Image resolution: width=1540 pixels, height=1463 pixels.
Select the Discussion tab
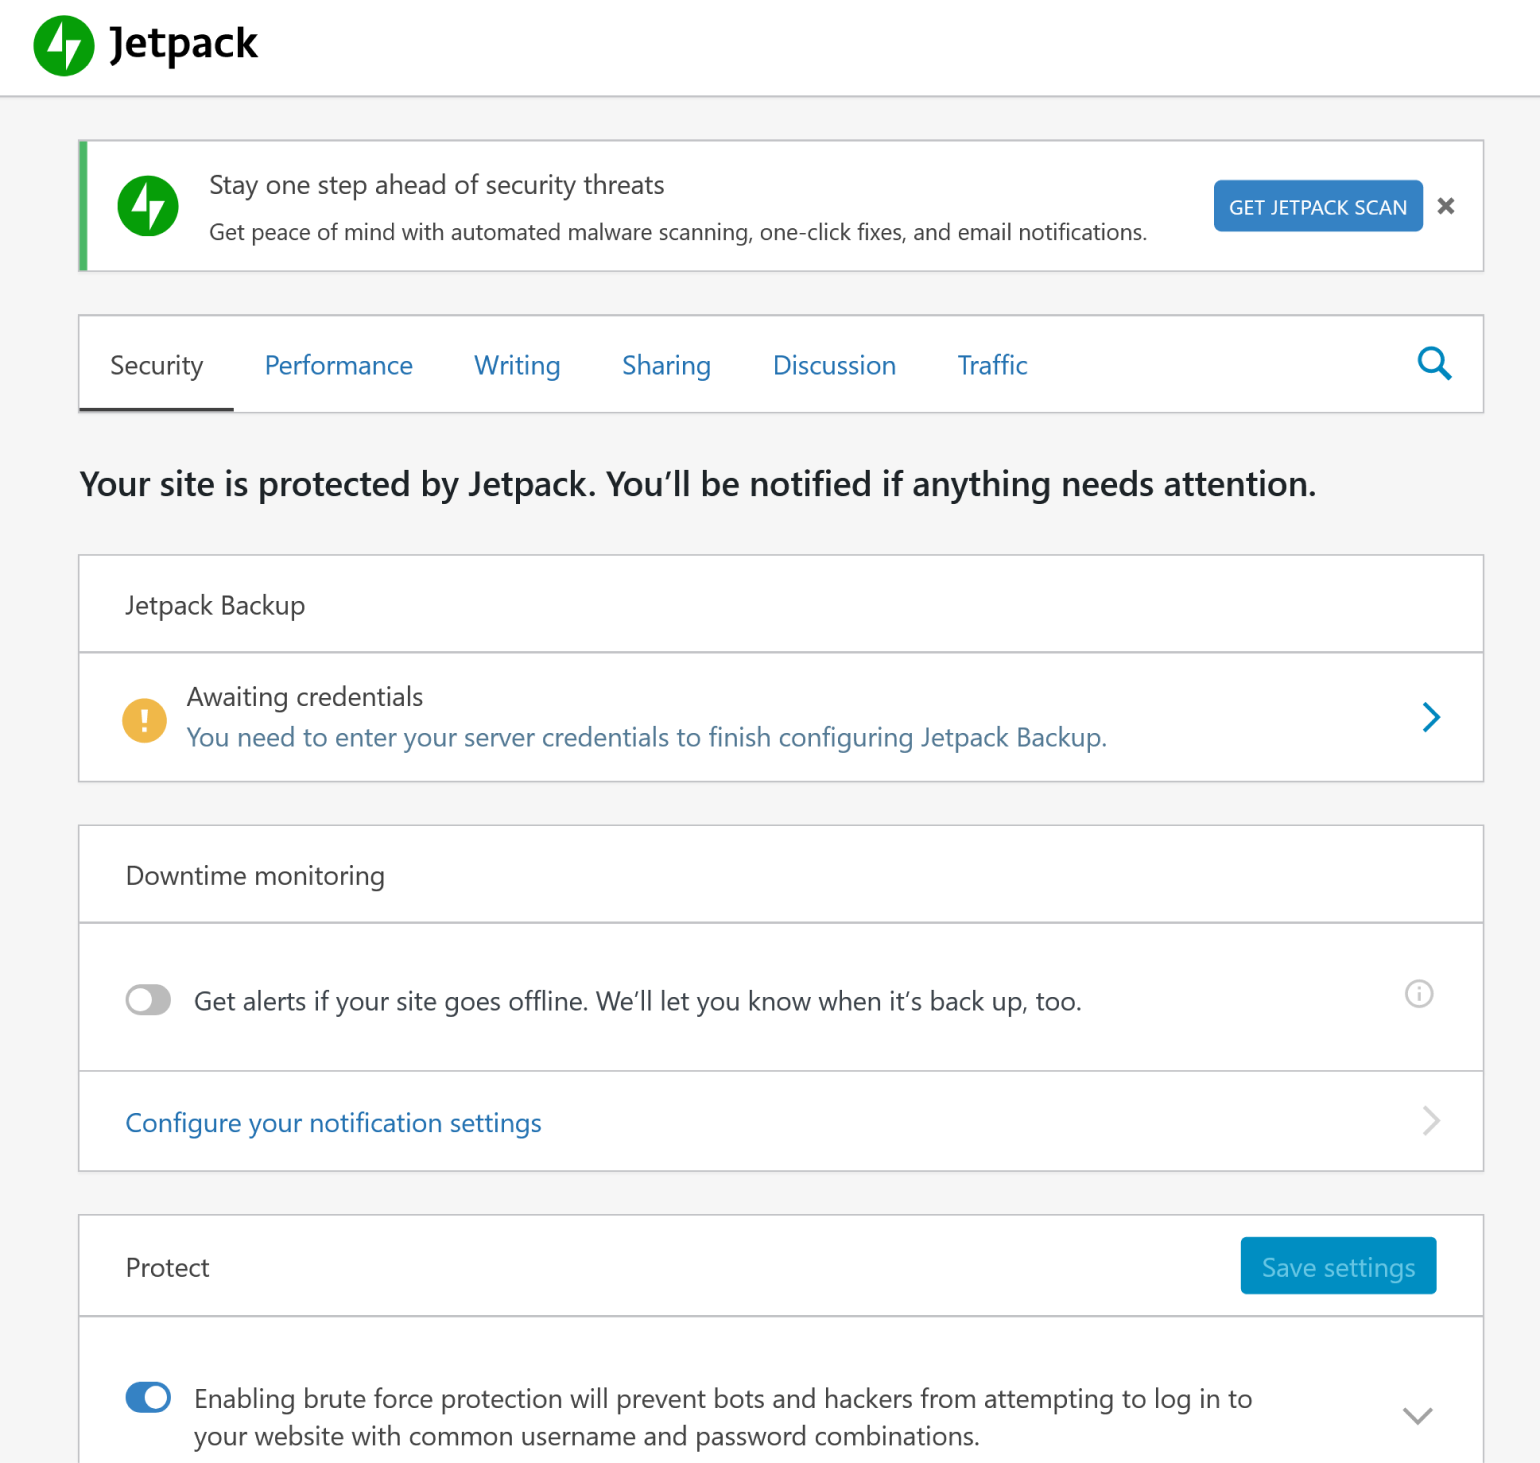click(834, 366)
